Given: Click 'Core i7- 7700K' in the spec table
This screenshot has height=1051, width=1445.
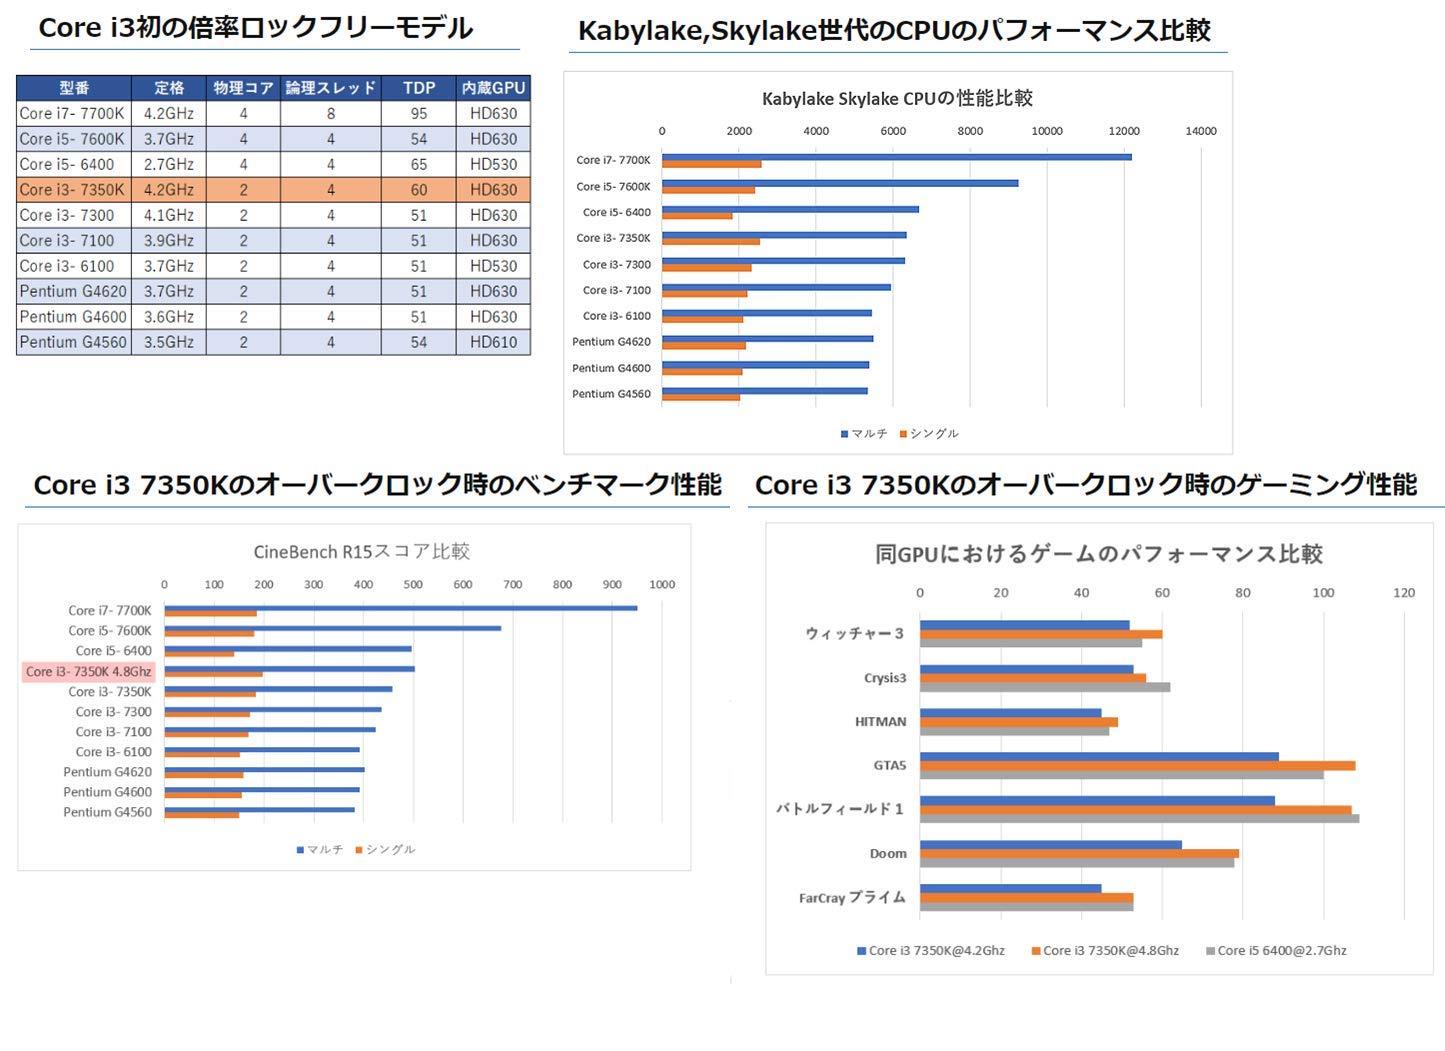Looking at the screenshot, I should click(x=72, y=114).
